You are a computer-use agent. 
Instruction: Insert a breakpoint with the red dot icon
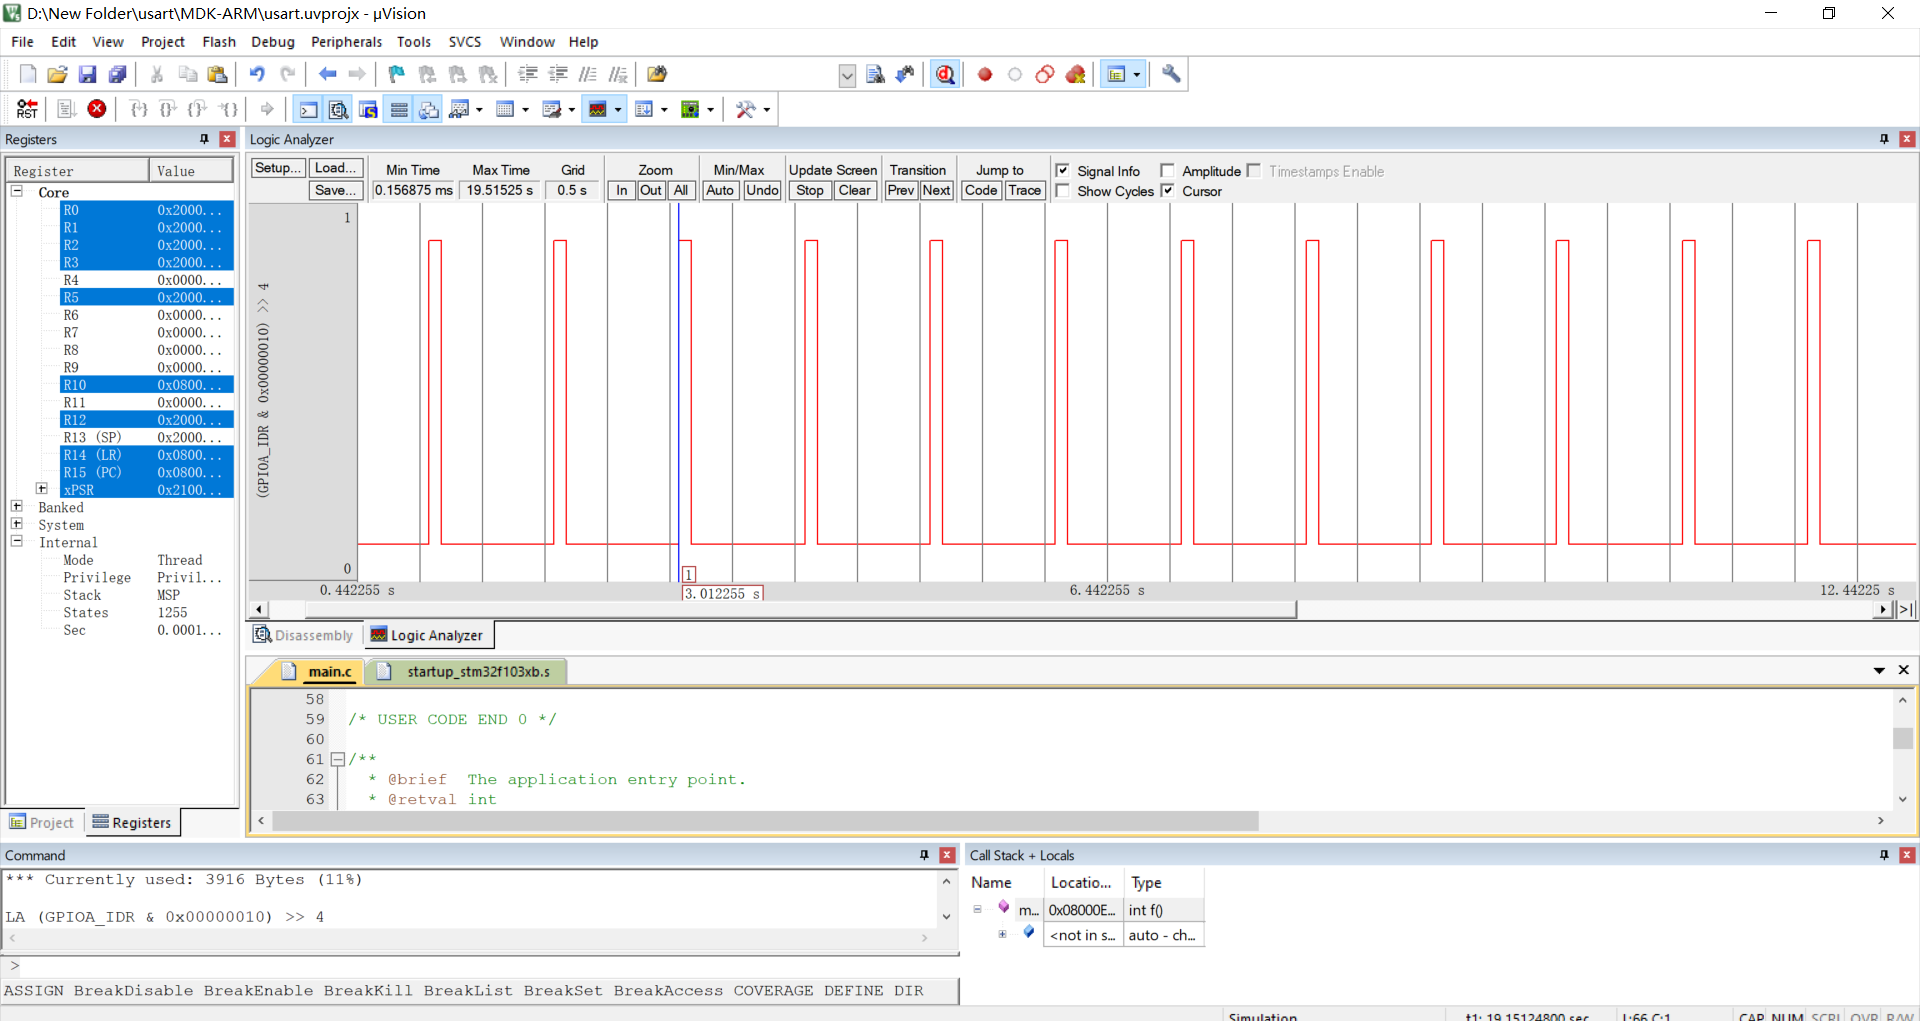coord(985,74)
